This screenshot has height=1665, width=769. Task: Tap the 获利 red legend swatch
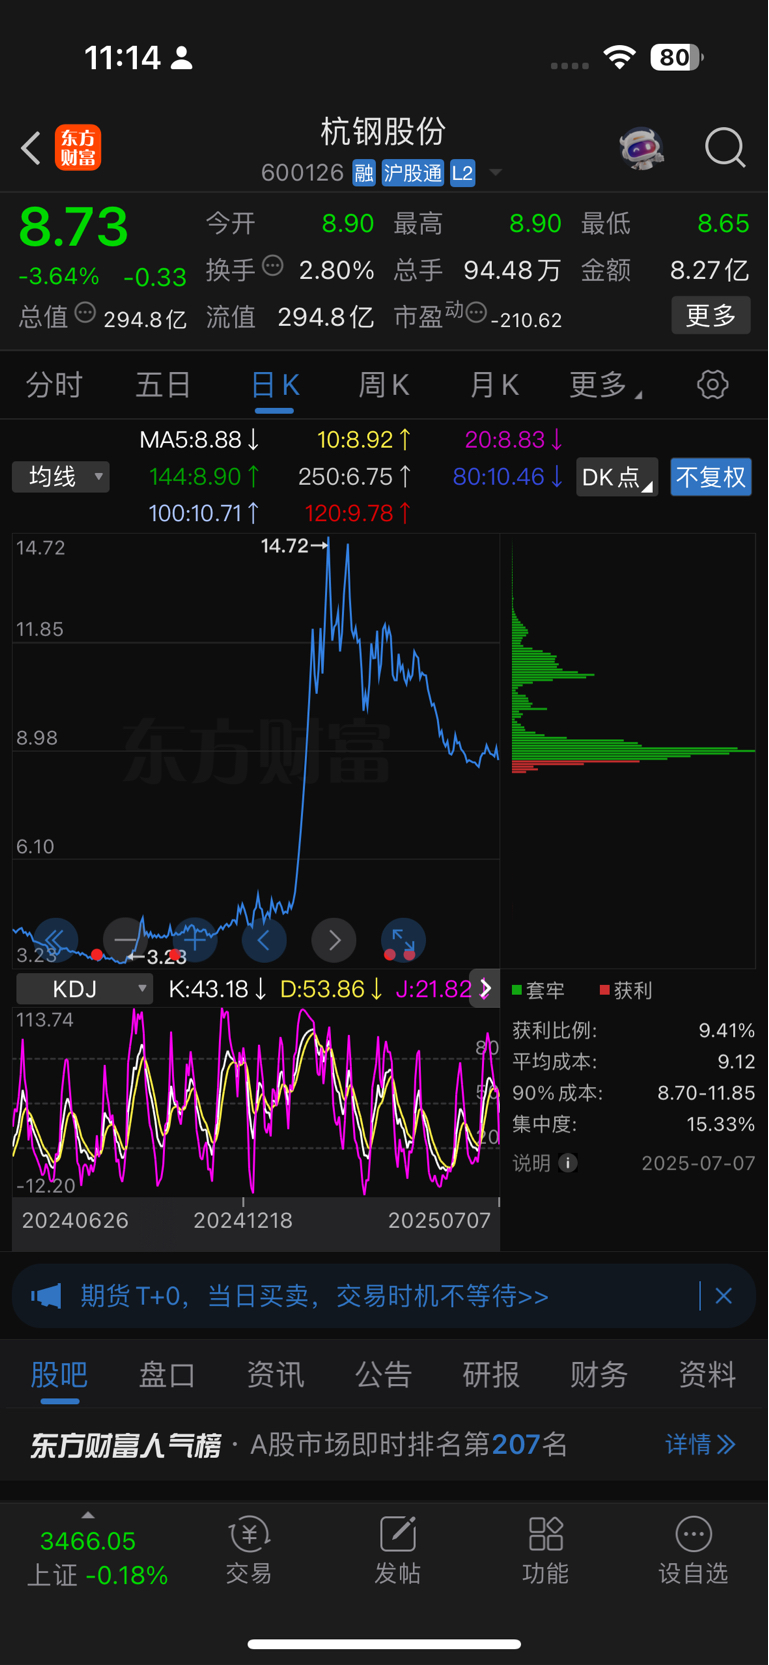click(604, 990)
